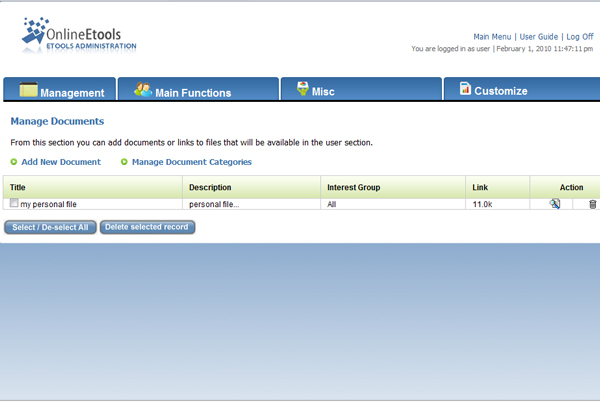The image size is (600, 402).
Task: Click the Customize tab chart icon
Action: [465, 88]
